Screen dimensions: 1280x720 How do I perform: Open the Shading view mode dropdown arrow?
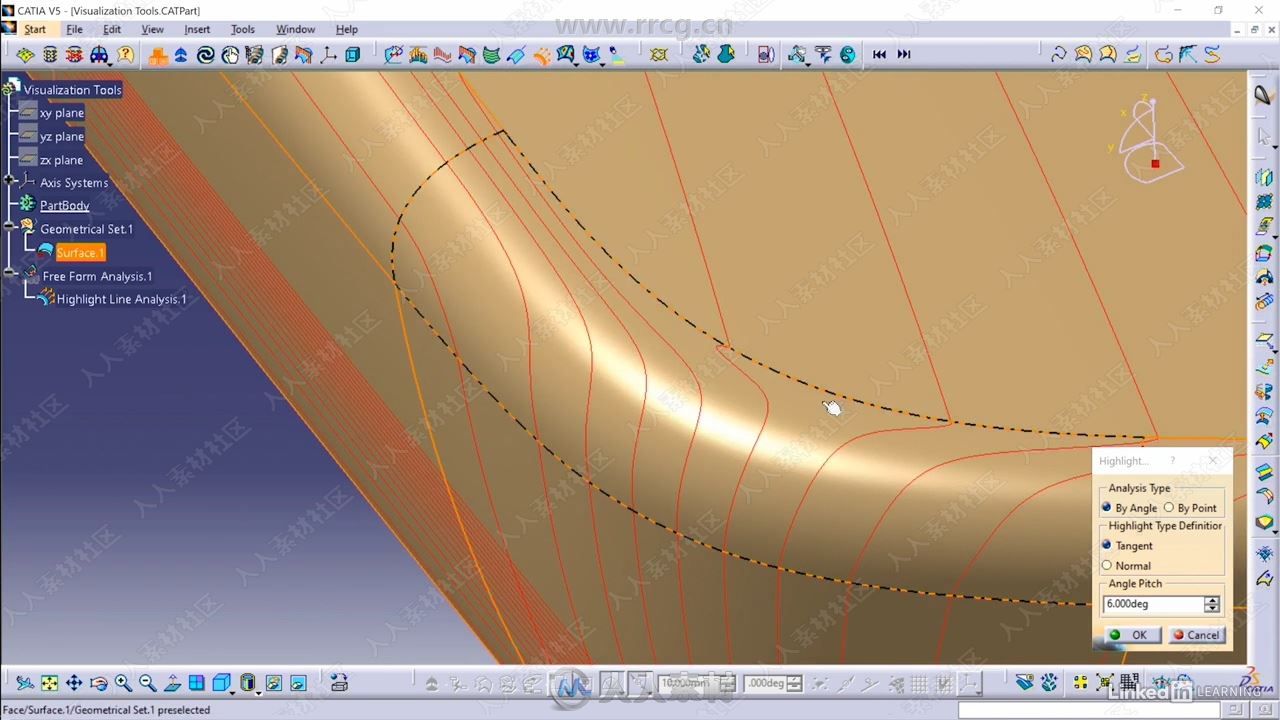point(258,691)
